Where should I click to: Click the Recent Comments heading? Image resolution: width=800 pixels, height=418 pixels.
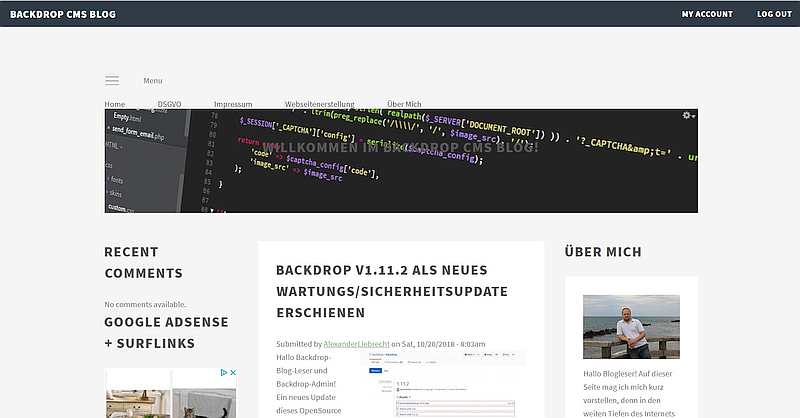pyautogui.click(x=143, y=263)
